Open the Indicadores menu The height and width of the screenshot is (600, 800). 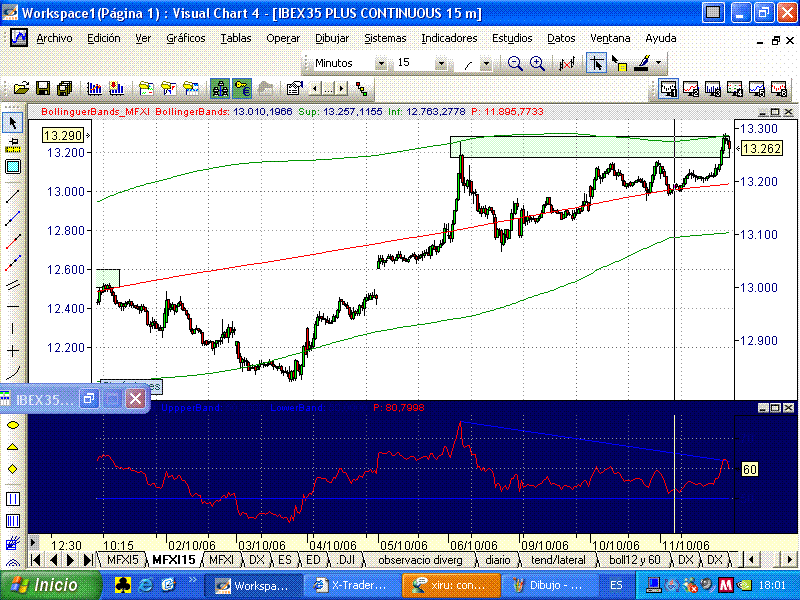pos(449,38)
